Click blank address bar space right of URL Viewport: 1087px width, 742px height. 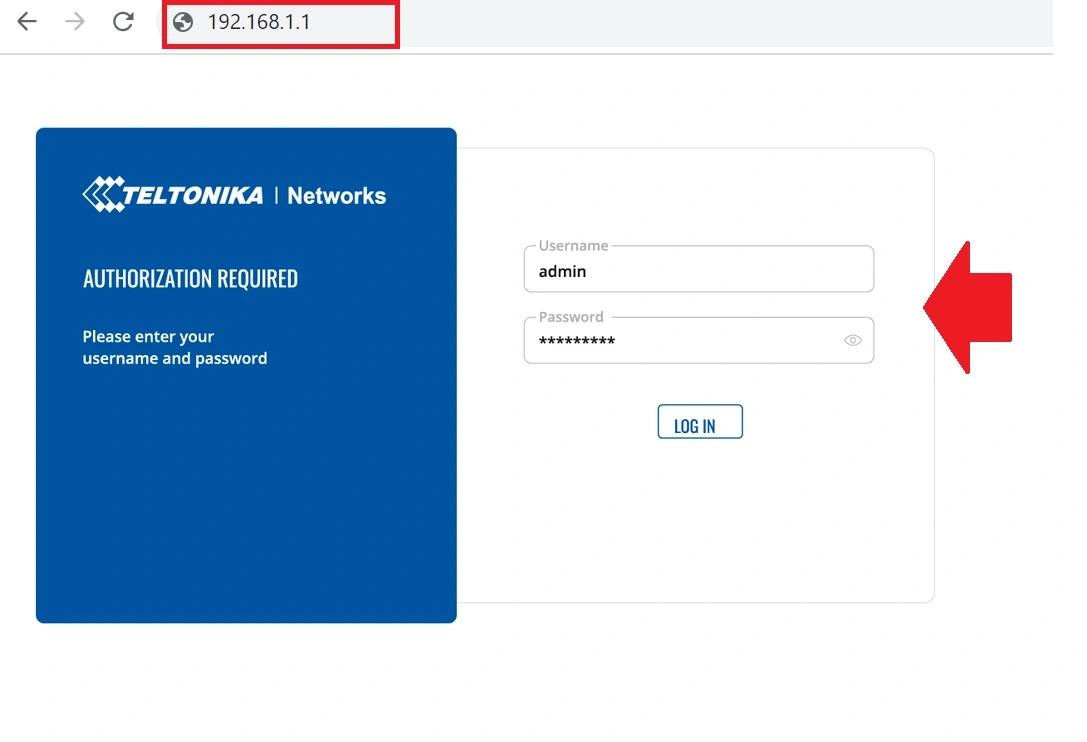tap(700, 22)
